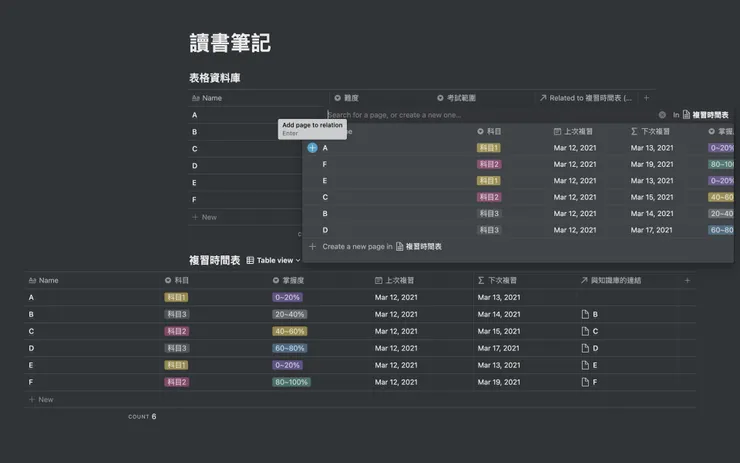Viewport: 740px width, 463px height.
Task: Open 掌握度 column header in lower table
Action: point(288,280)
